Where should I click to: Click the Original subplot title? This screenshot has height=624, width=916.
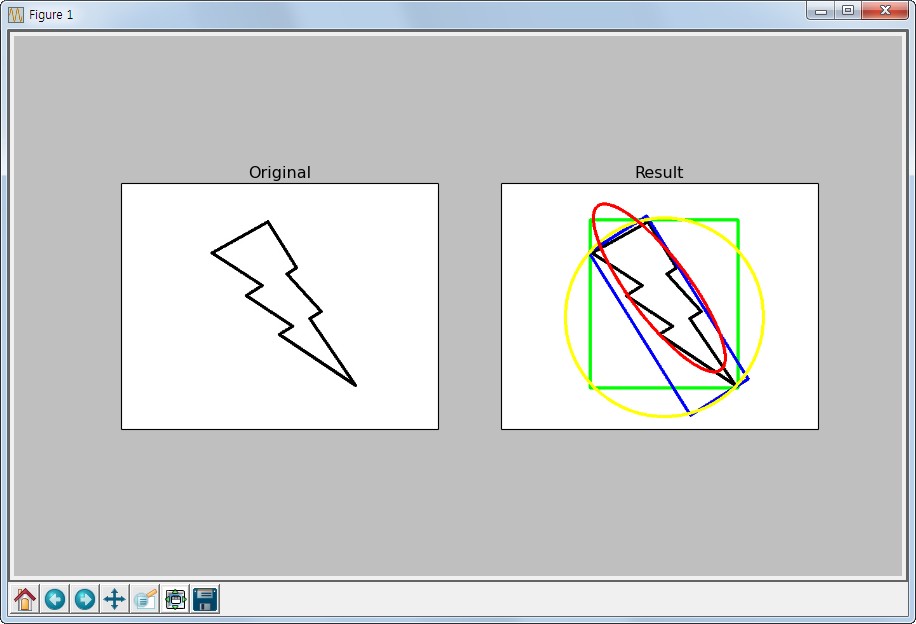click(280, 172)
